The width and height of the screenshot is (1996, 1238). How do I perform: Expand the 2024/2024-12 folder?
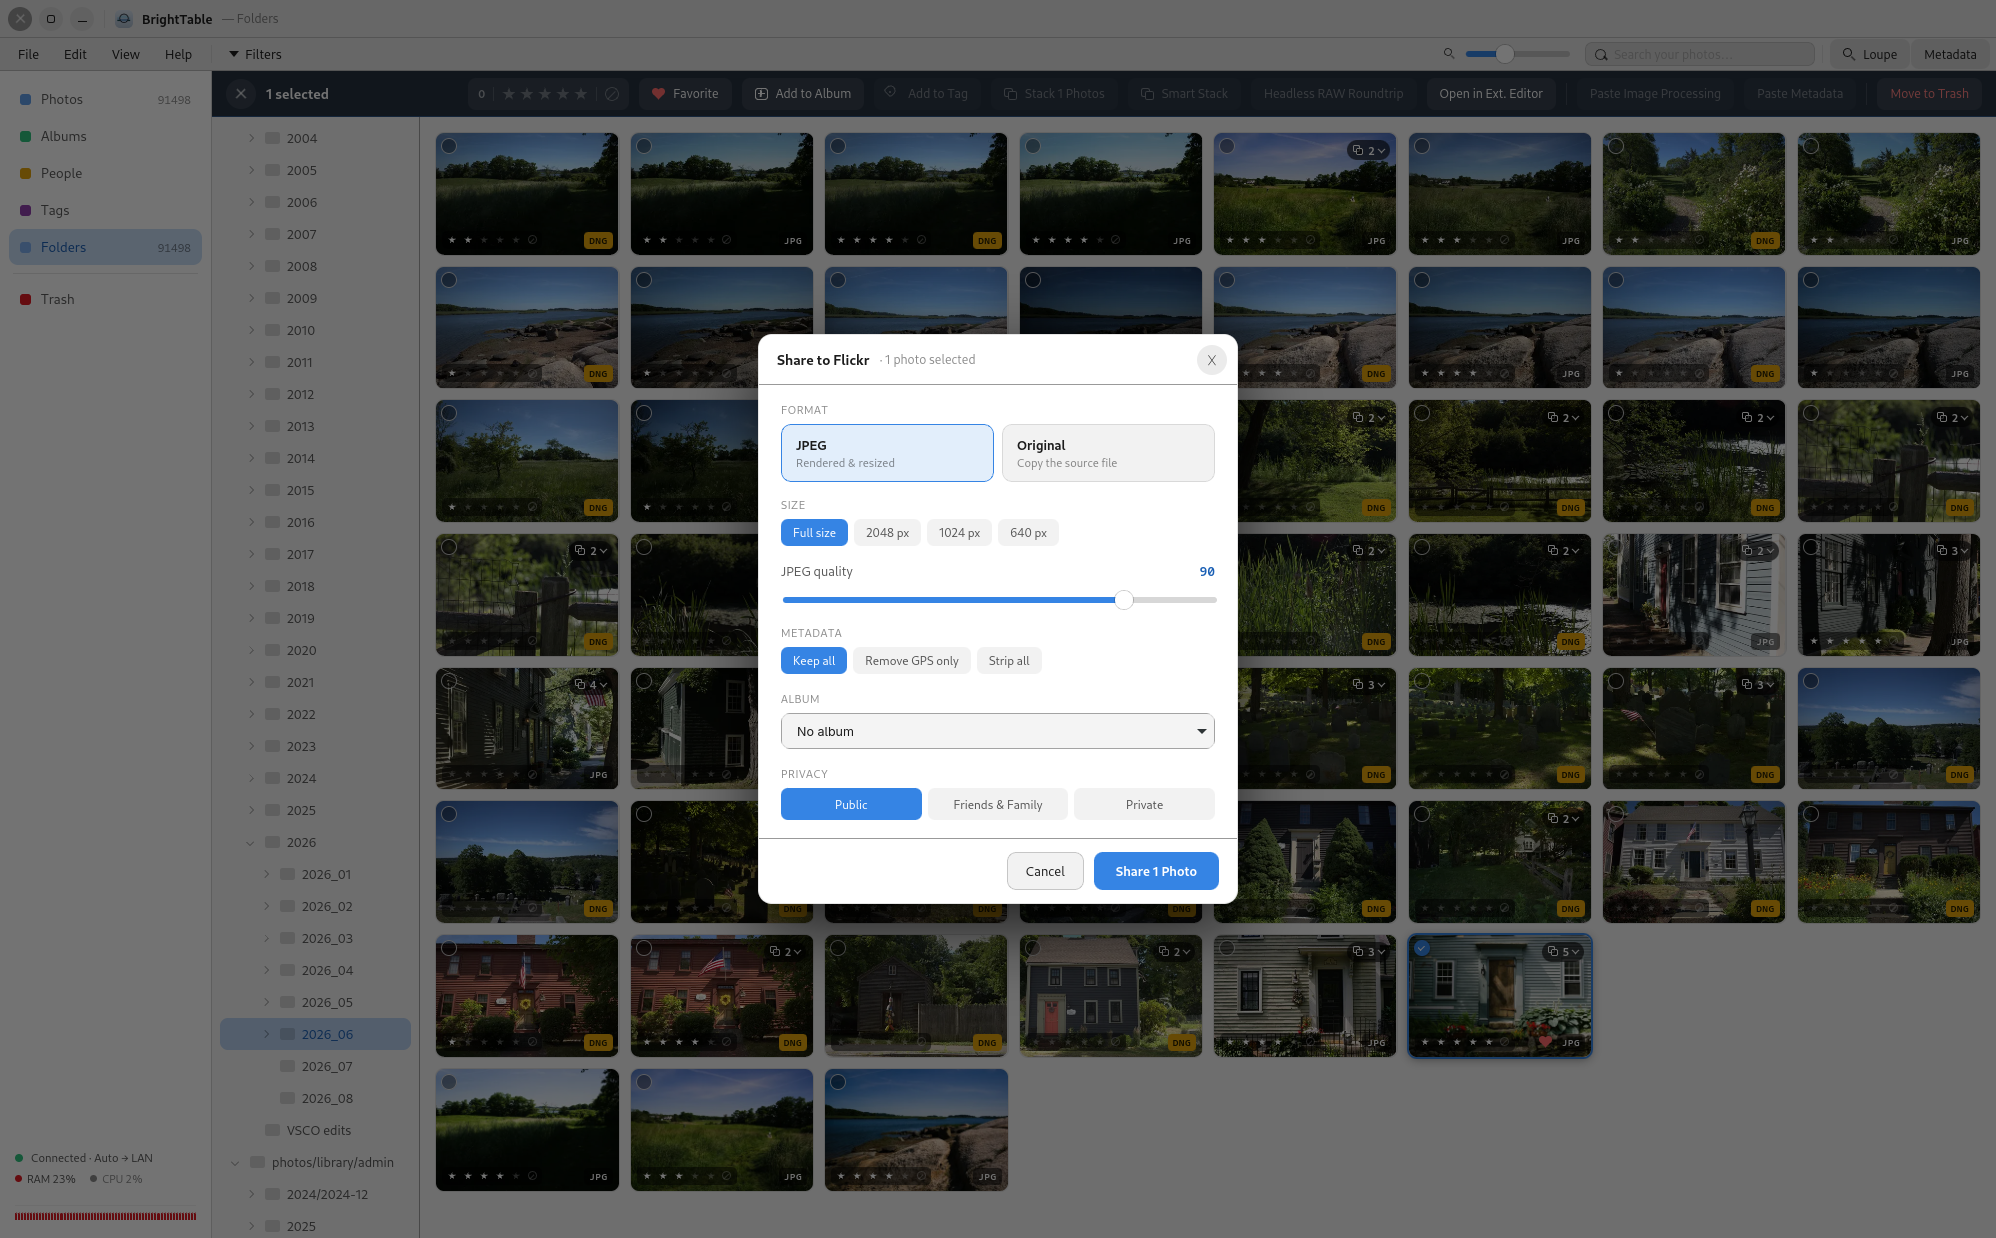[251, 1194]
